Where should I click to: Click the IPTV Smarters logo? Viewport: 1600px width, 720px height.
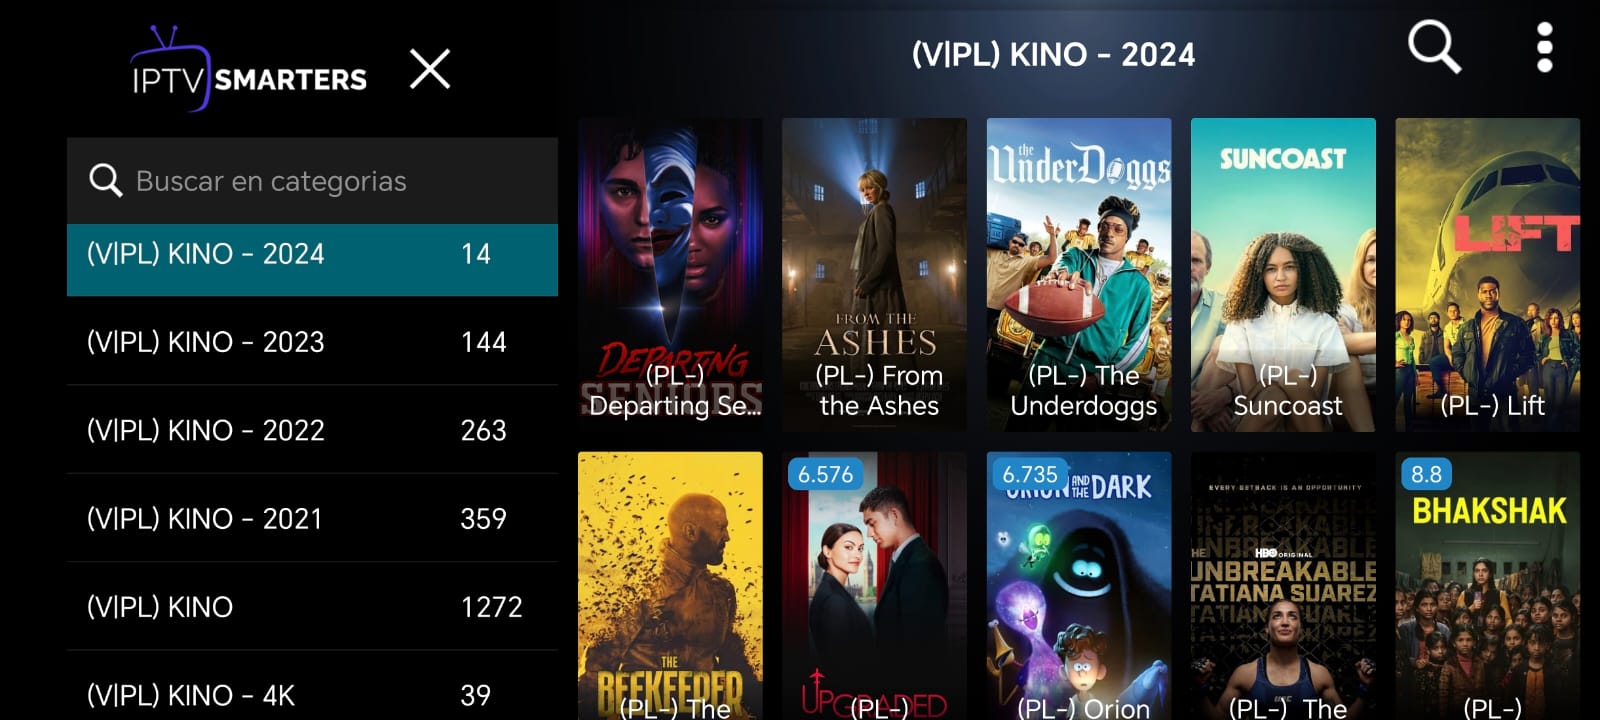click(x=249, y=69)
